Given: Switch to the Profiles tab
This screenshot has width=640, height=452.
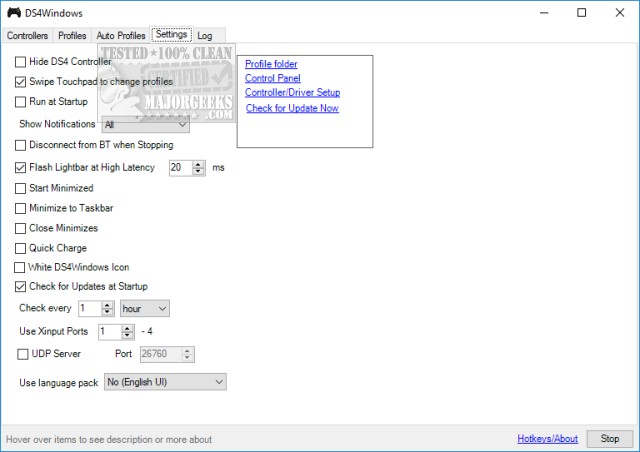Looking at the screenshot, I should pyautogui.click(x=72, y=36).
